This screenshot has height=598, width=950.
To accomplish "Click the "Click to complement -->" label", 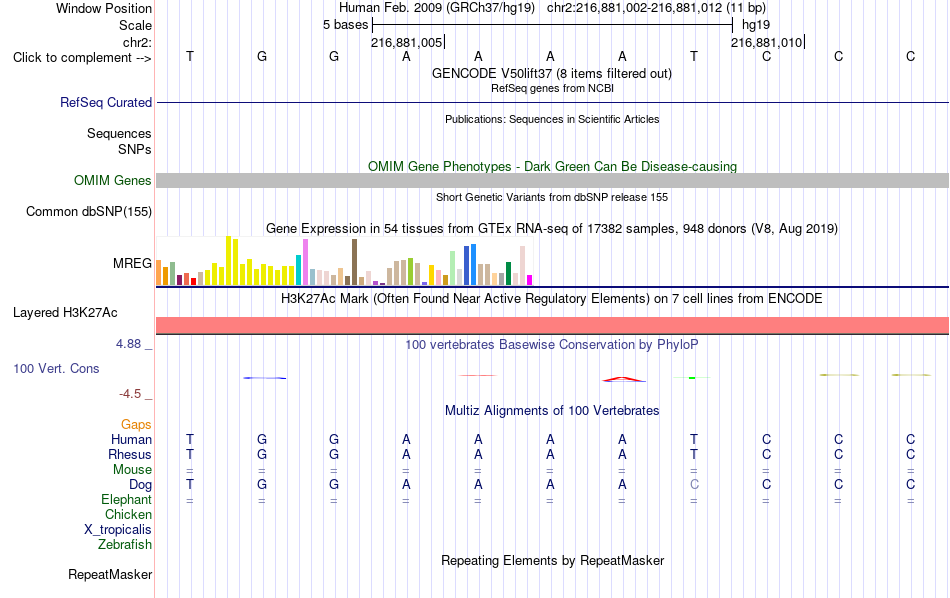I will [82, 58].
